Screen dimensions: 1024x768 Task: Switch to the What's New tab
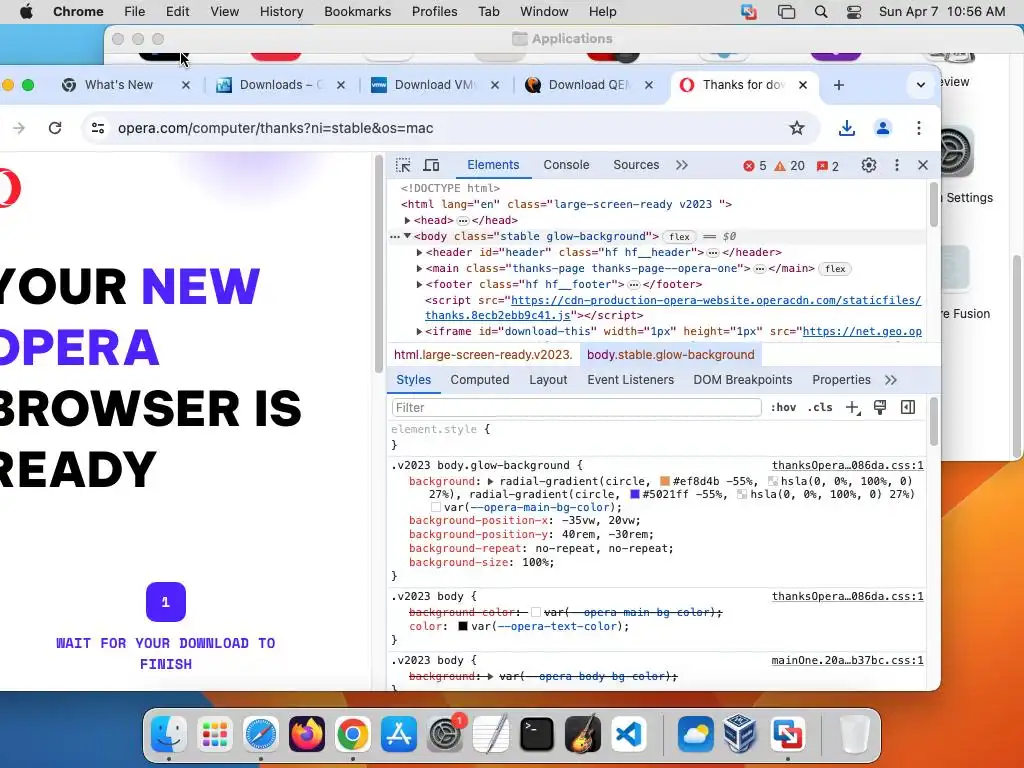(x=118, y=85)
